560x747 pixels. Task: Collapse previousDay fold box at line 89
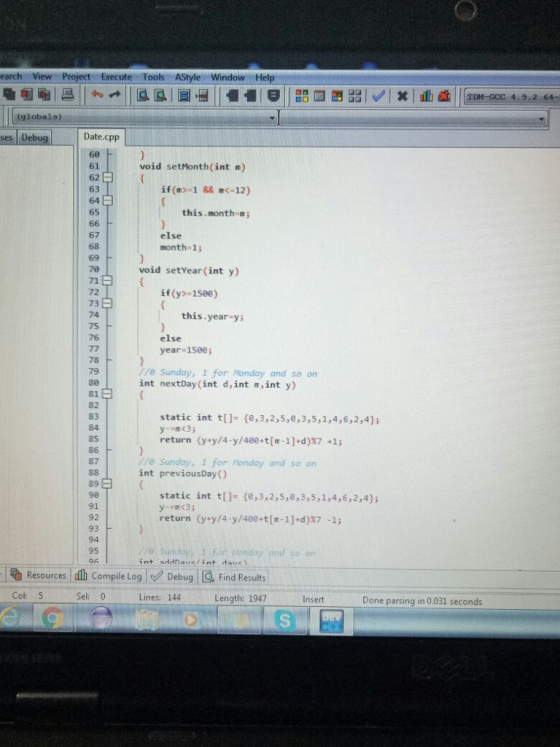coord(107,484)
